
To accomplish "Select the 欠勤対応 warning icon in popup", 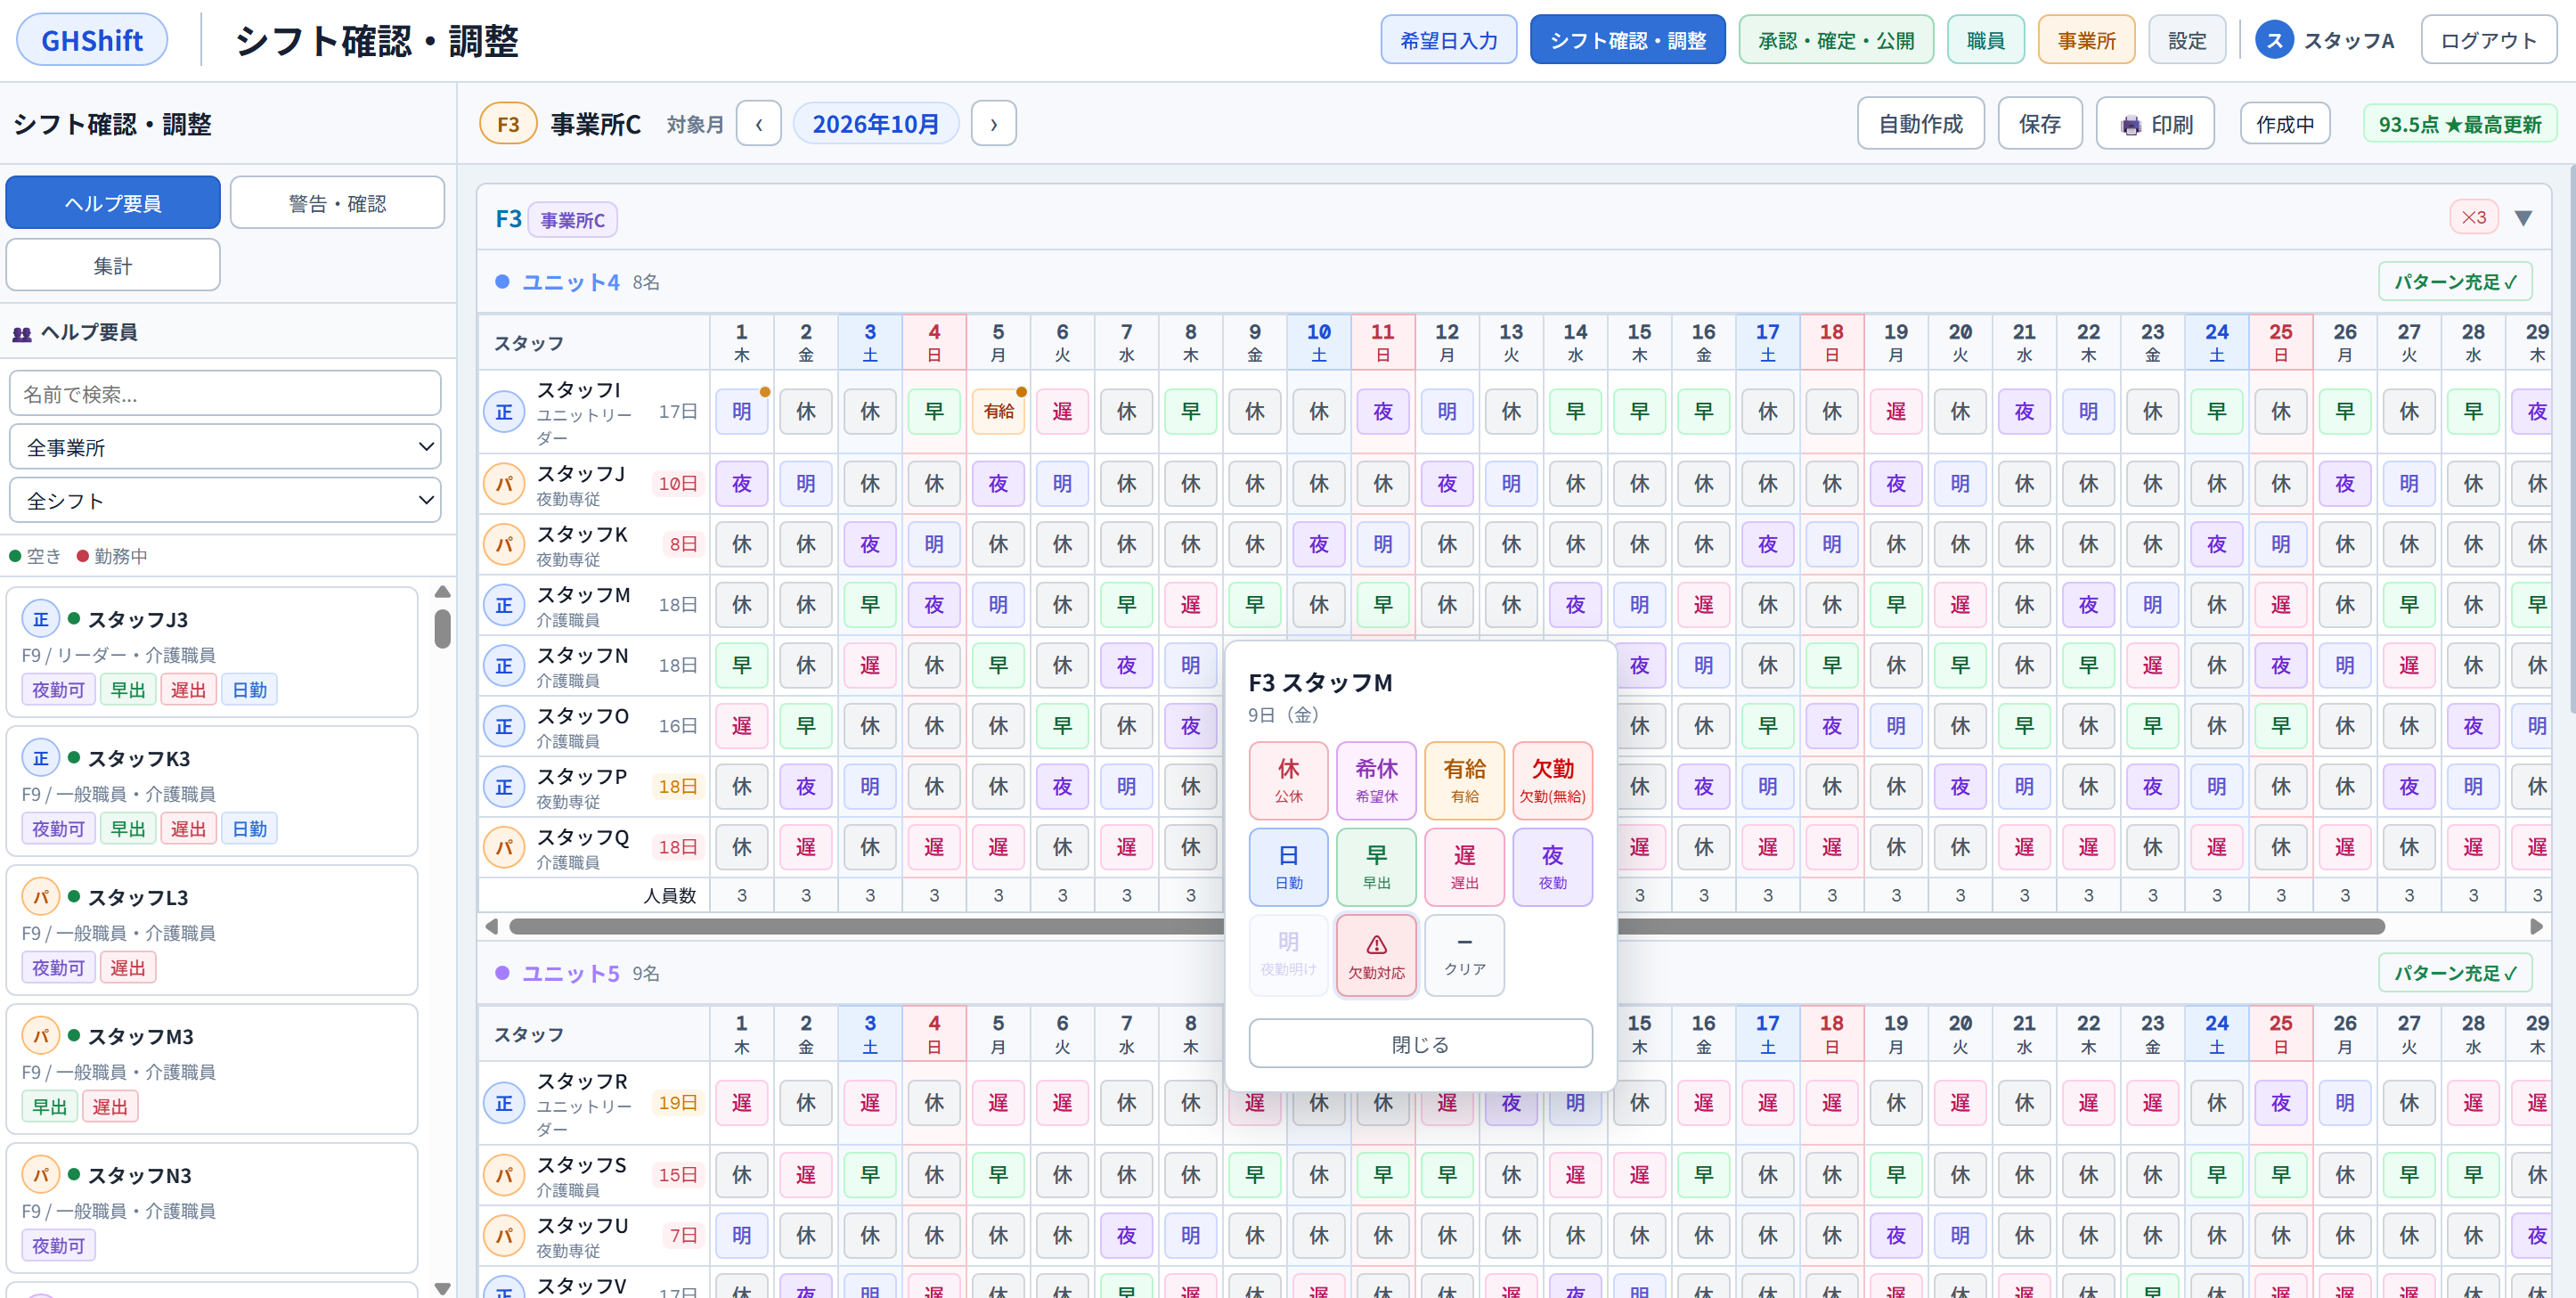I will point(1376,944).
